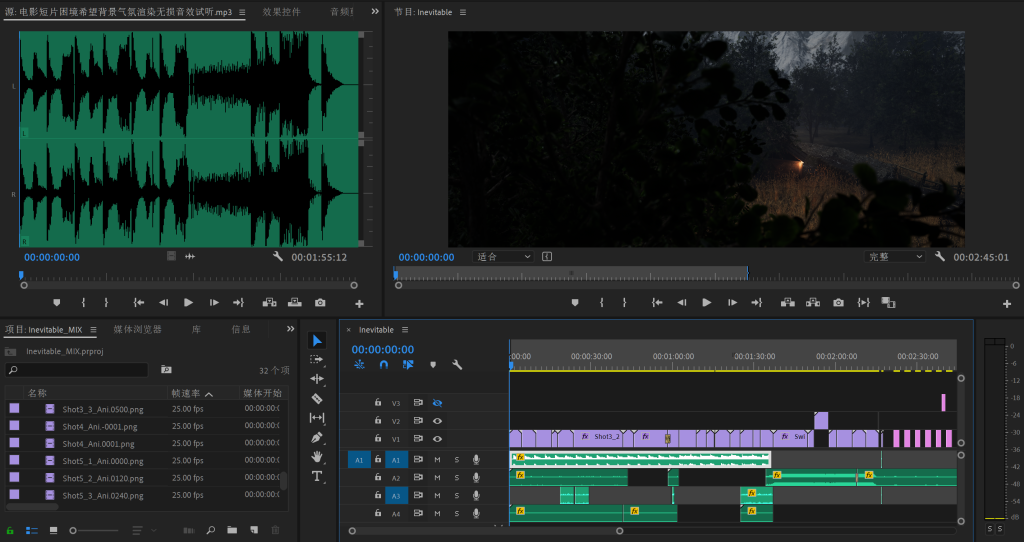
Task: Toggle snap in timeline magnet icon
Action: coord(384,365)
